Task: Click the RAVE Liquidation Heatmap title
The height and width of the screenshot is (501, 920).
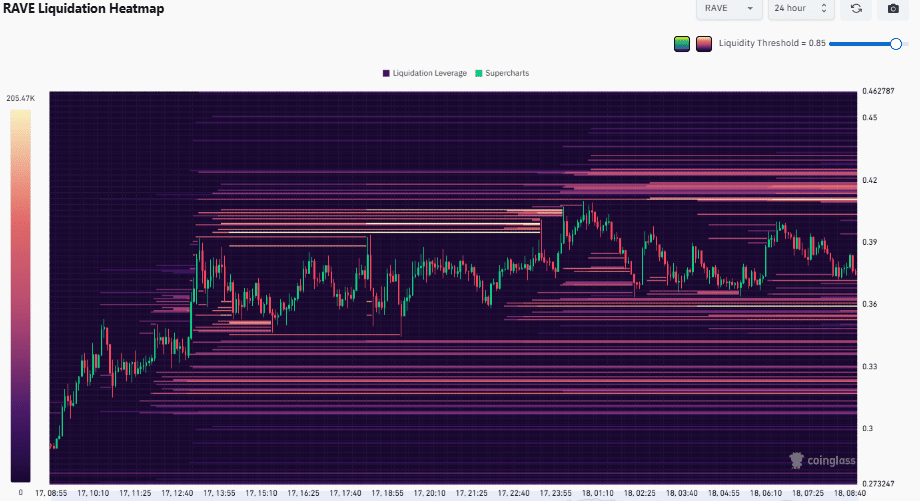Action: click(83, 9)
